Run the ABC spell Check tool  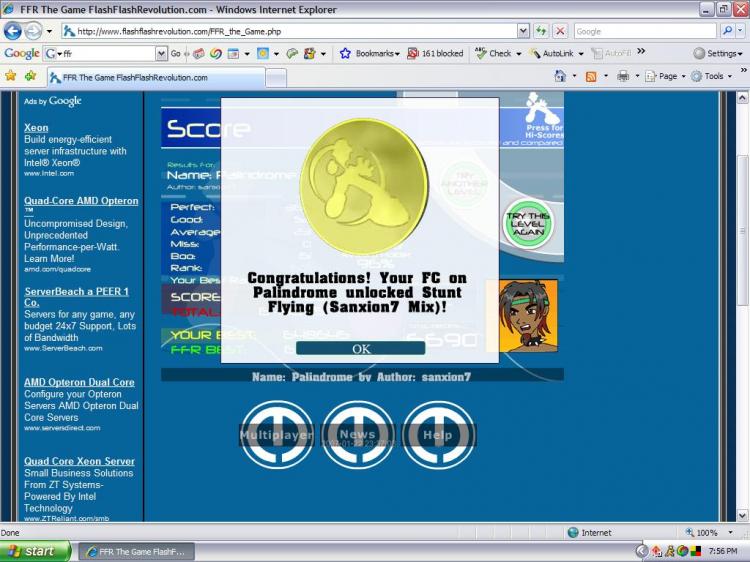click(x=494, y=54)
